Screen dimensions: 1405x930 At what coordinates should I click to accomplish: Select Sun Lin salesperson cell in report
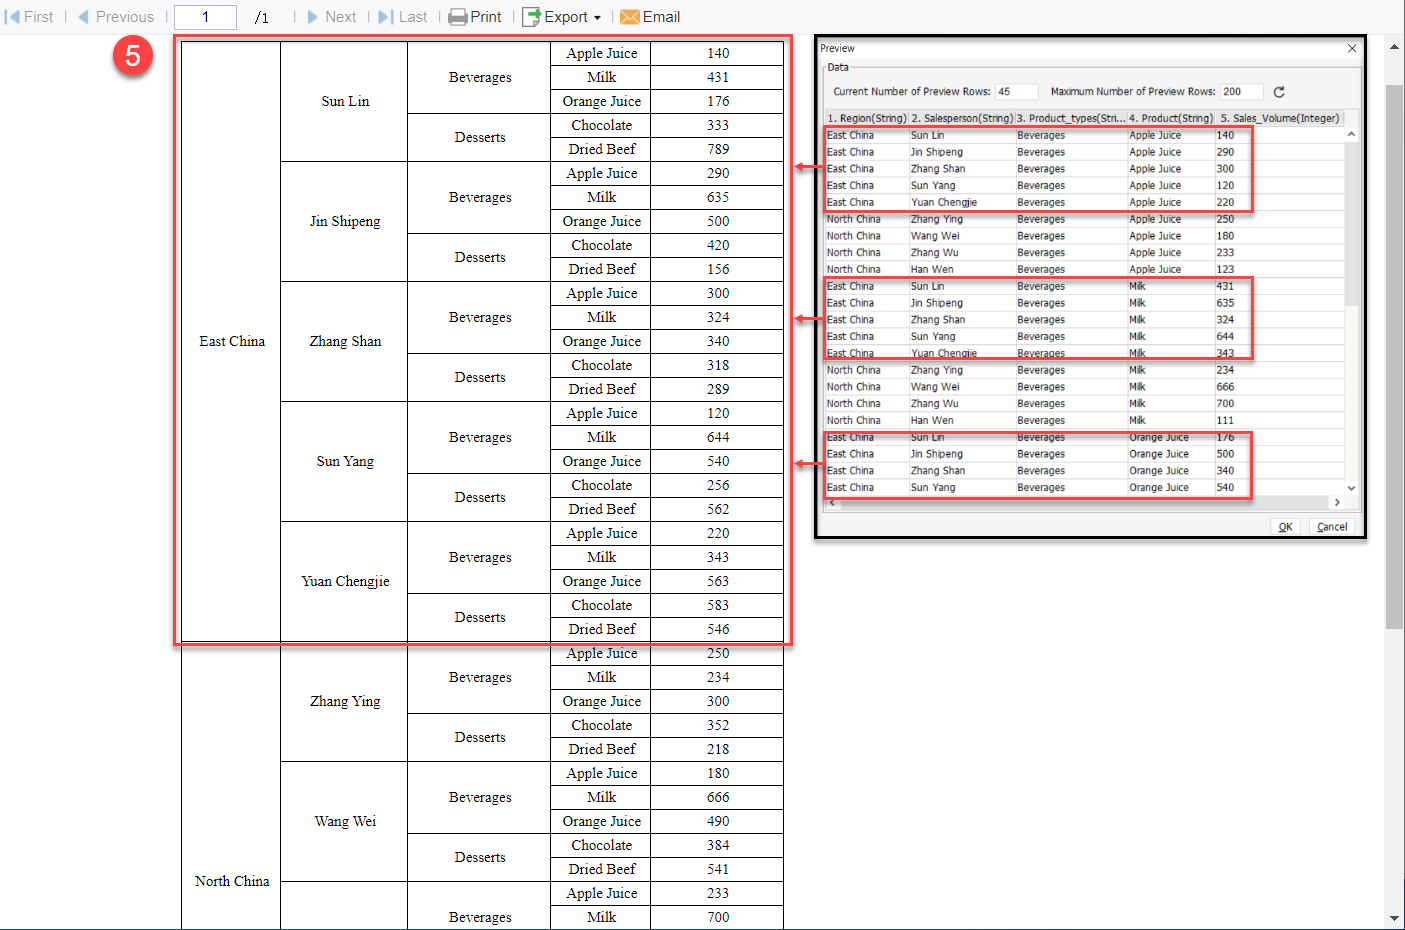(345, 101)
